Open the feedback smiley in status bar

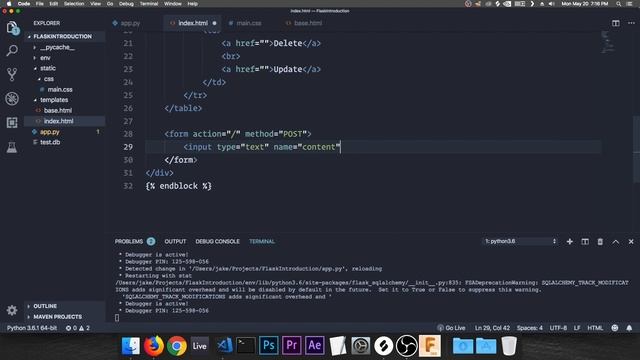coord(615,328)
